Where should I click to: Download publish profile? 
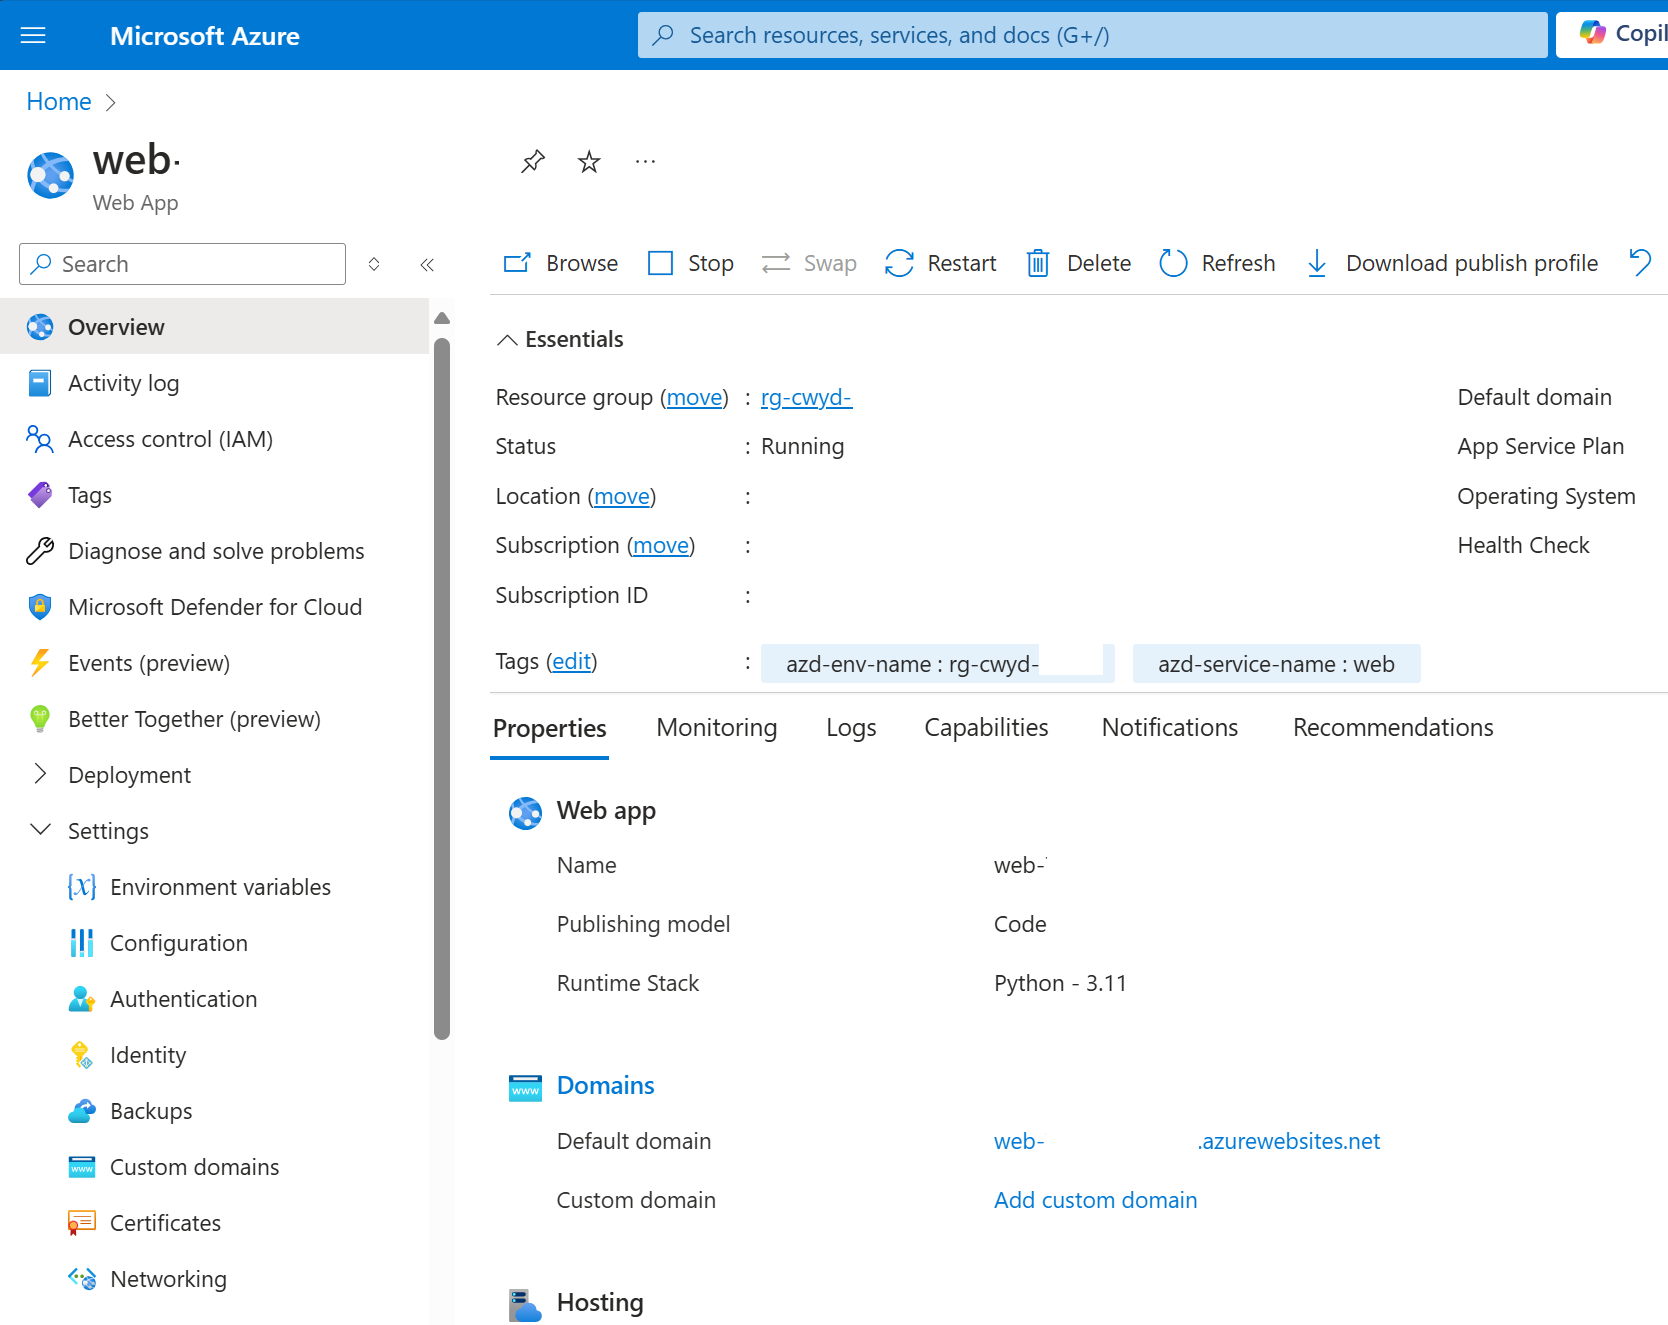pyautogui.click(x=1452, y=263)
